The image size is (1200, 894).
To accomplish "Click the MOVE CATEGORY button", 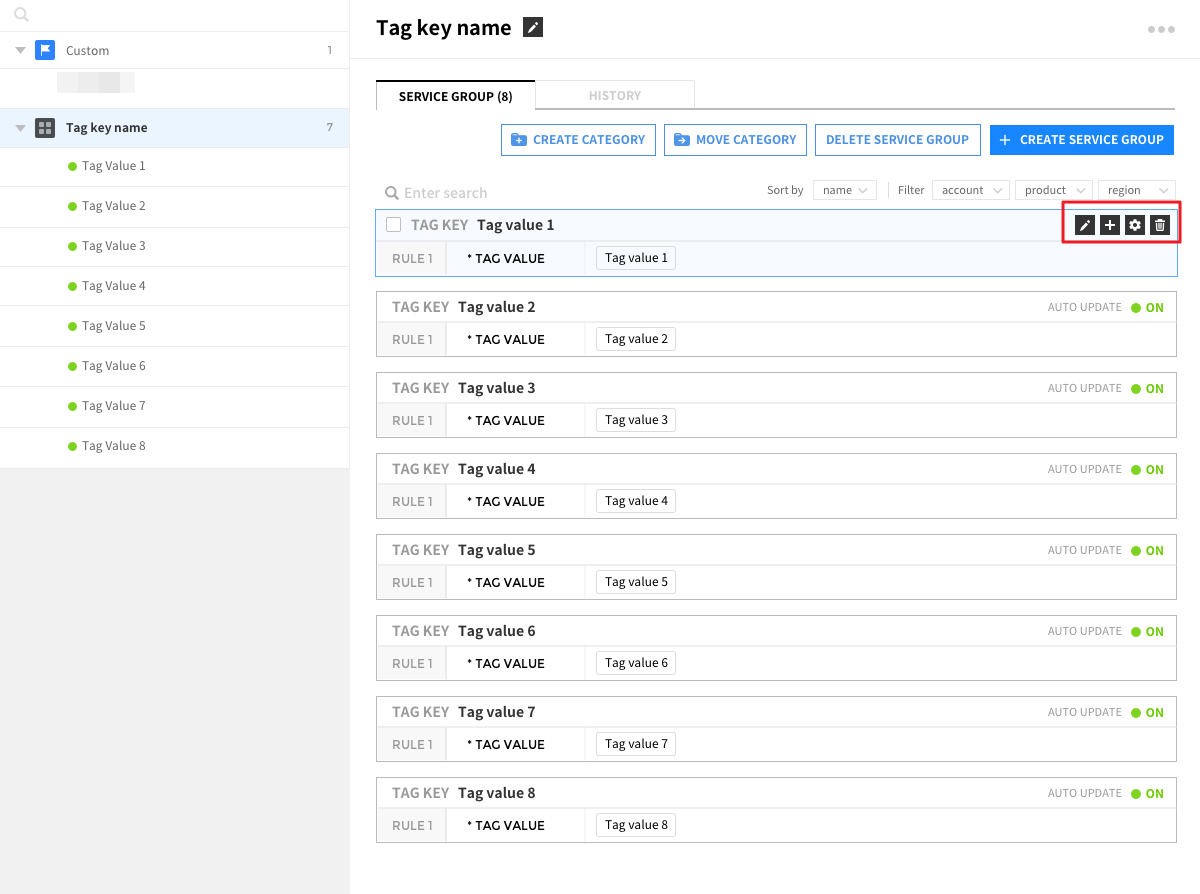I will (x=736, y=140).
